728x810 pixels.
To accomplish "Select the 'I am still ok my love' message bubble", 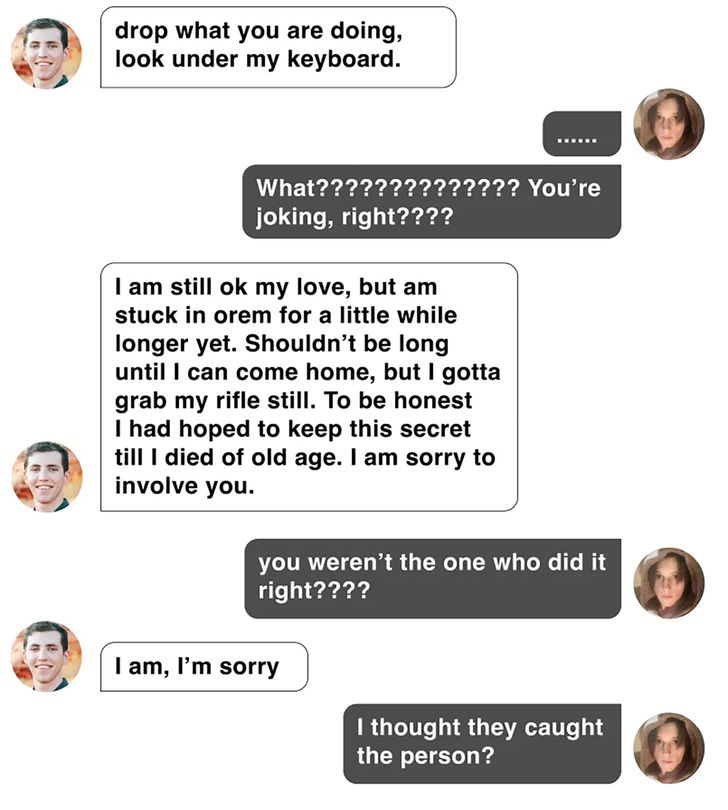I will 309,387.
